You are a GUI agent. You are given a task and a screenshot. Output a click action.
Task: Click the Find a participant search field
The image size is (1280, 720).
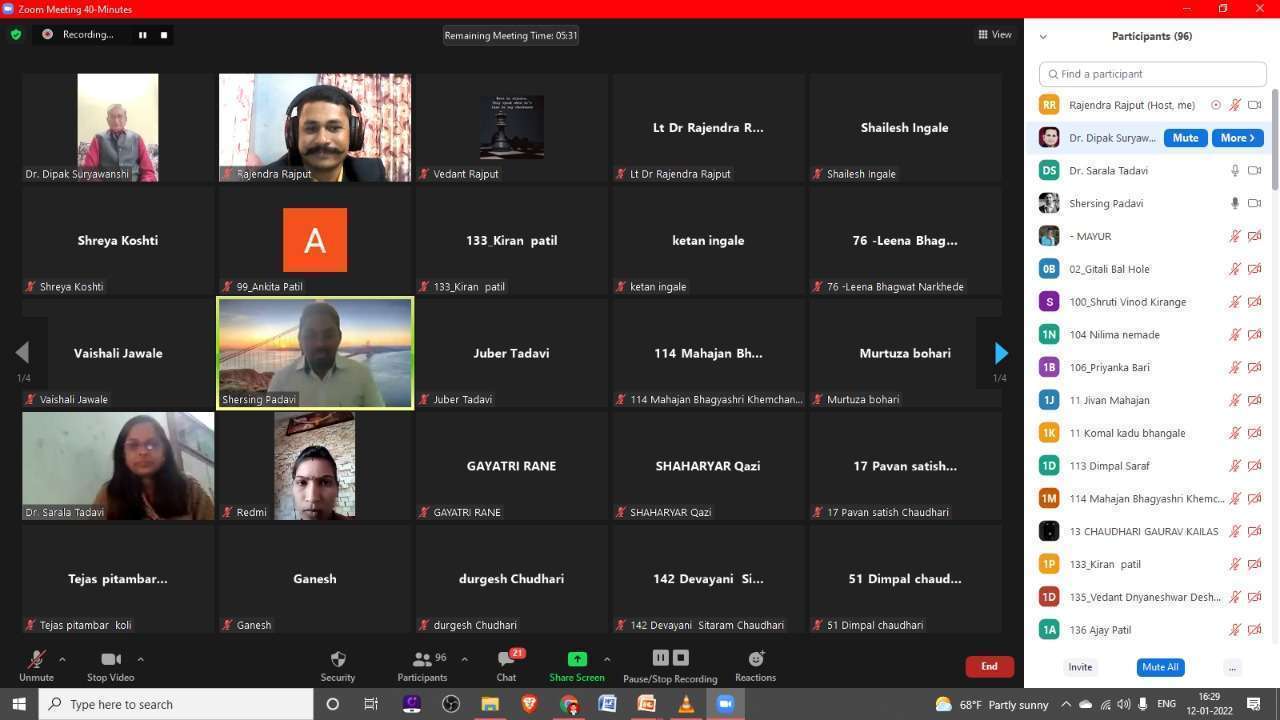pyautogui.click(x=1153, y=74)
